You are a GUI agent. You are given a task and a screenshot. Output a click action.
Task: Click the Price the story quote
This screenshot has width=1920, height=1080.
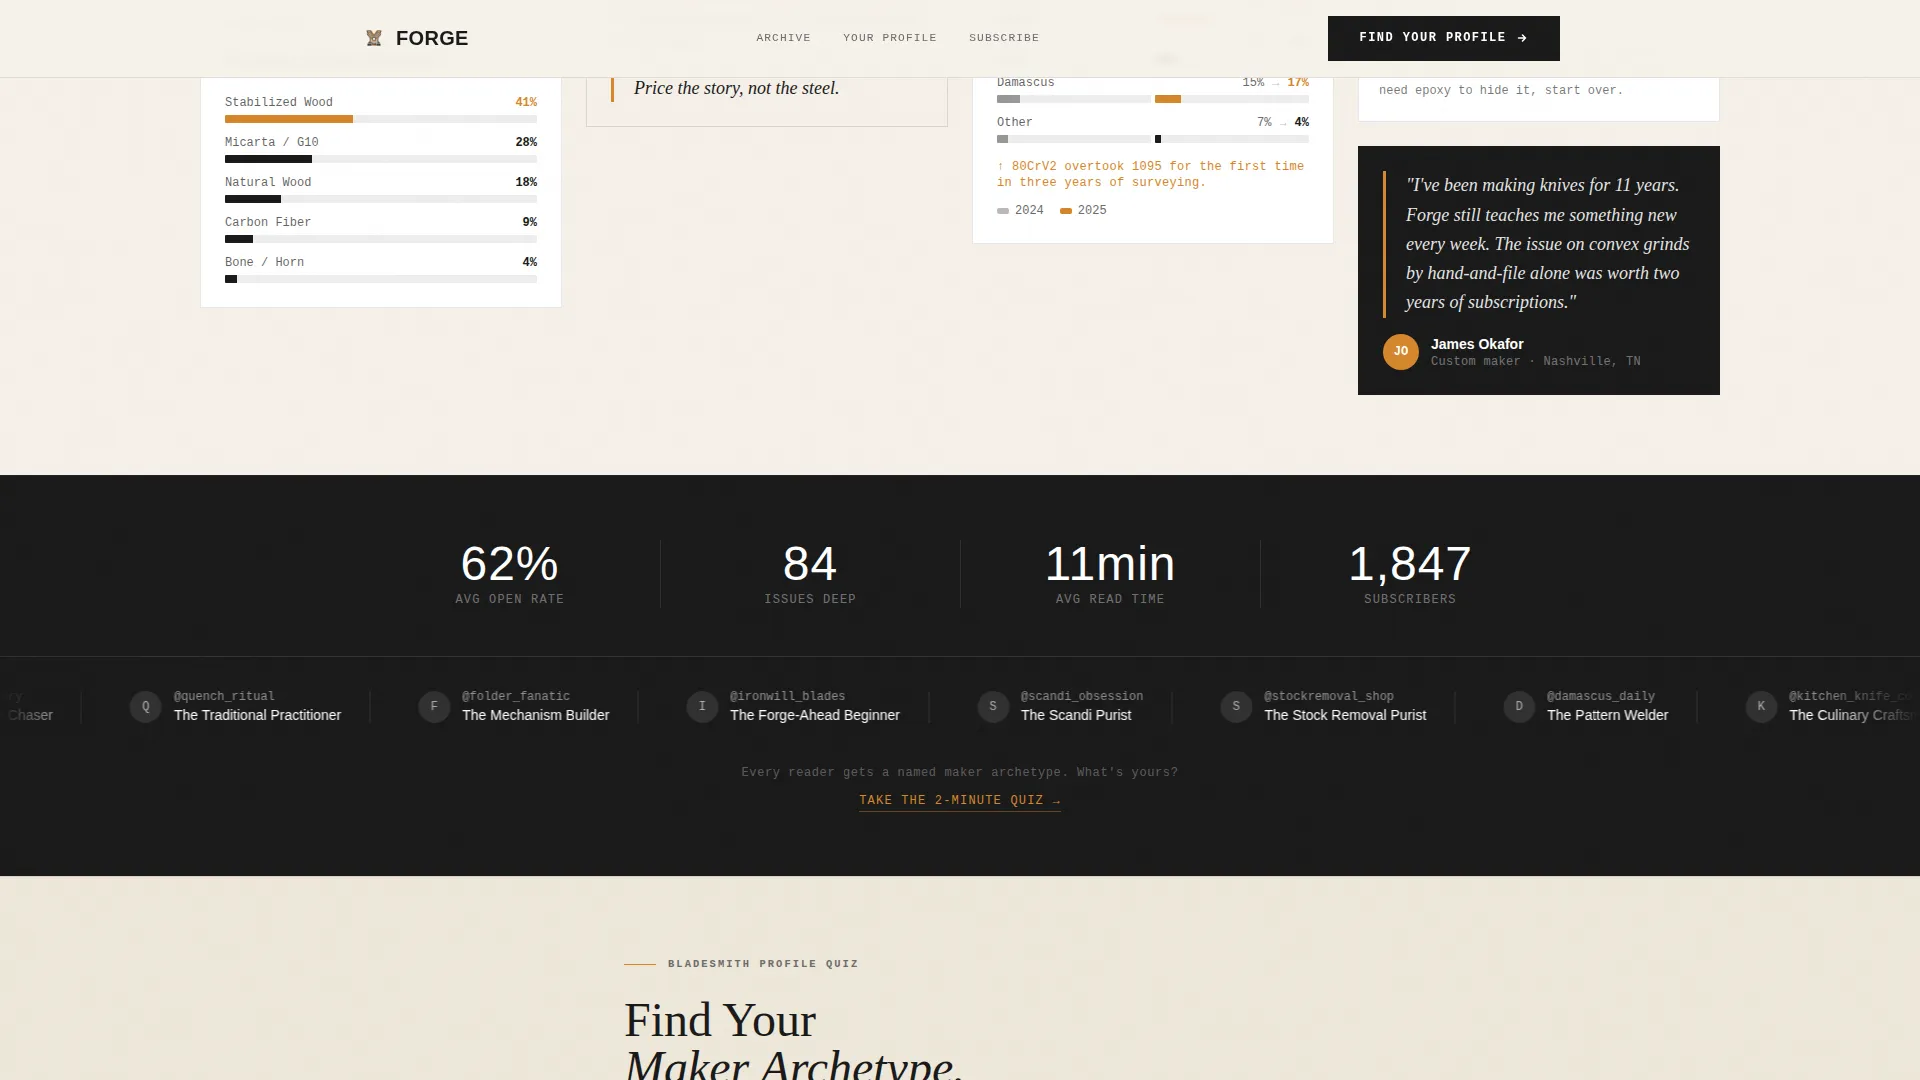pyautogui.click(x=736, y=88)
